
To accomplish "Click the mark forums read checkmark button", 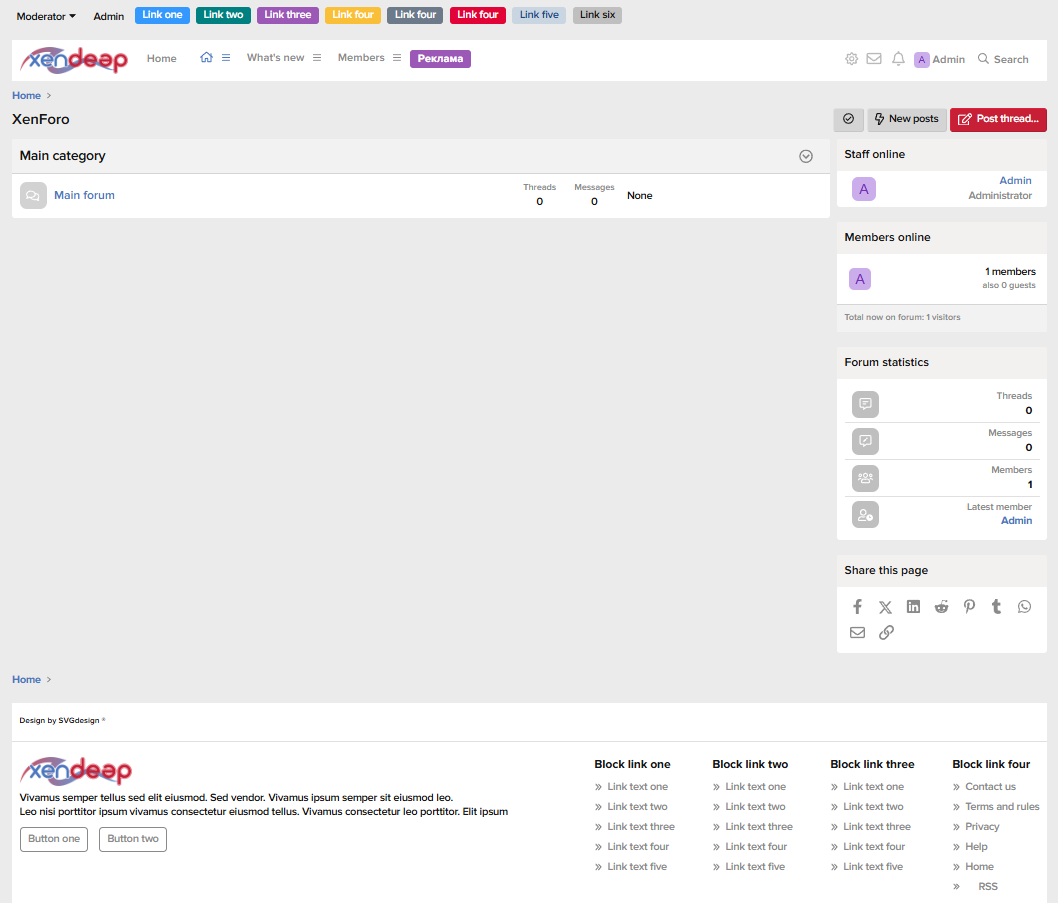I will coord(848,119).
